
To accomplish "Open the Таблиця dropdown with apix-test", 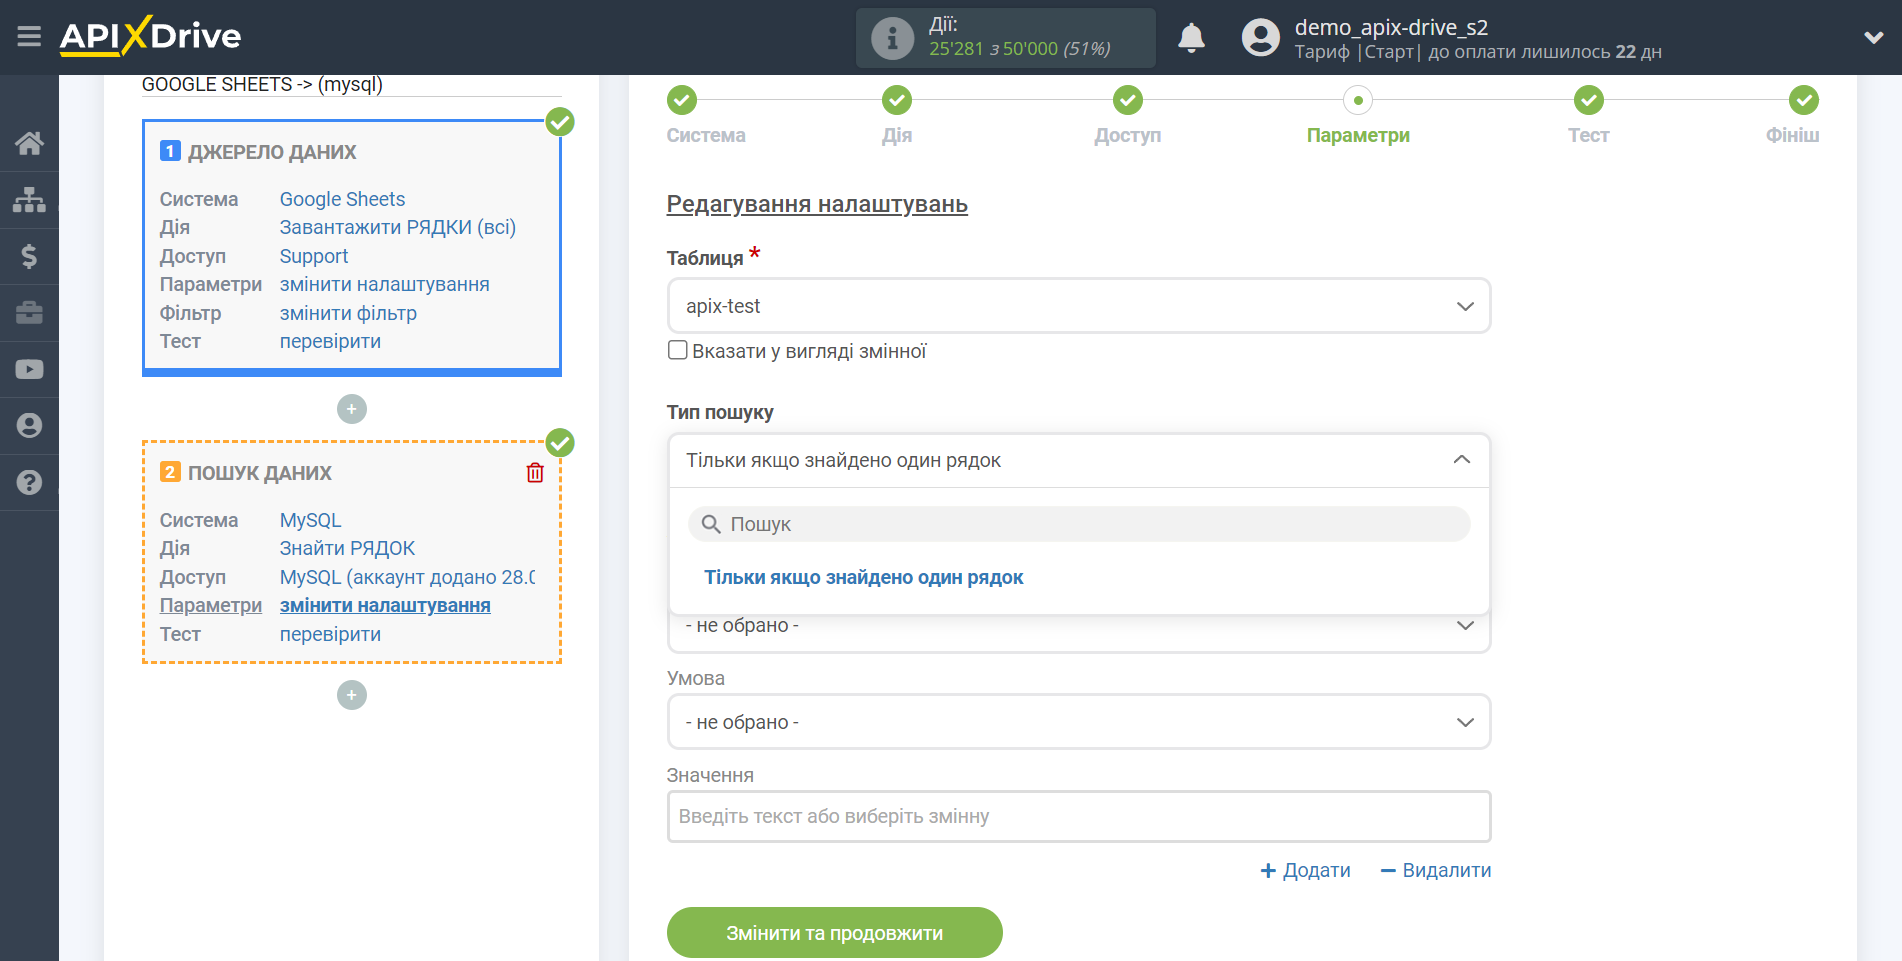I will [x=1079, y=306].
